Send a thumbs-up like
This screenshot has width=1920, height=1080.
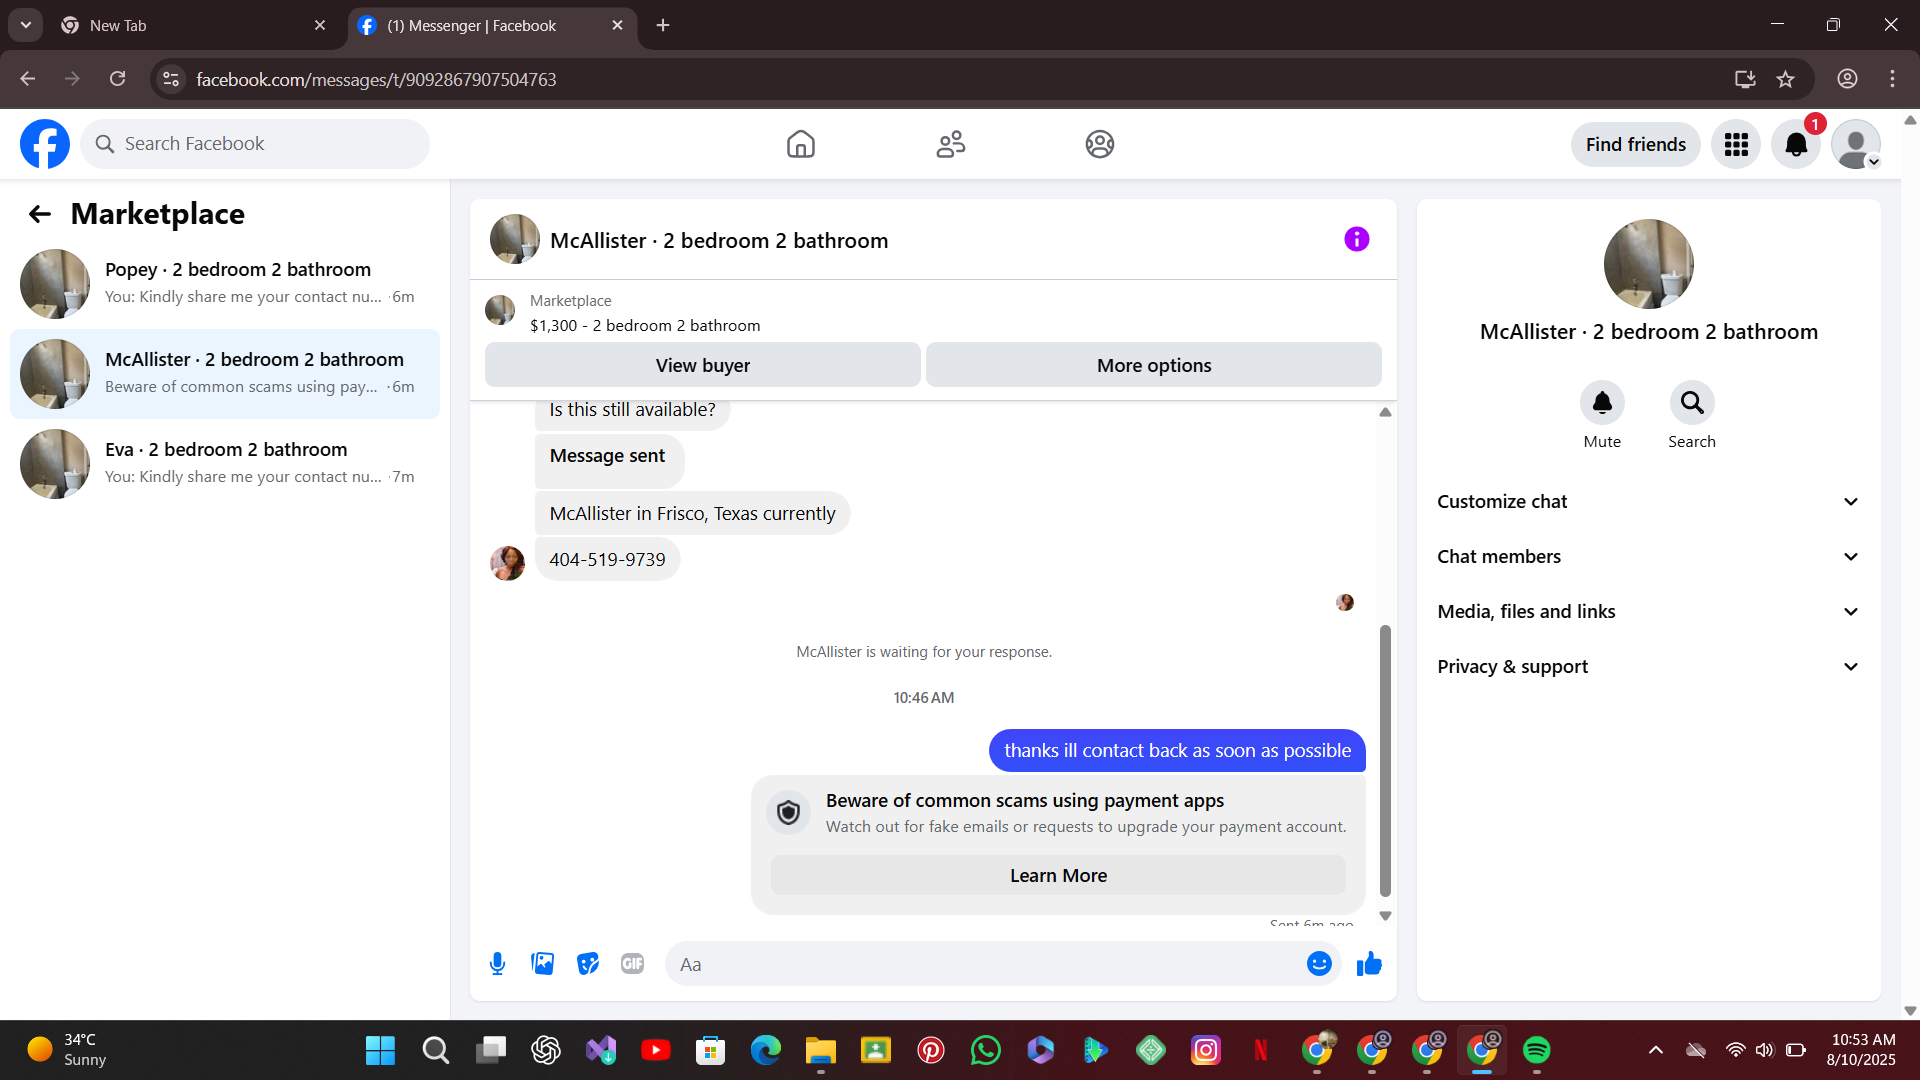(x=1369, y=964)
